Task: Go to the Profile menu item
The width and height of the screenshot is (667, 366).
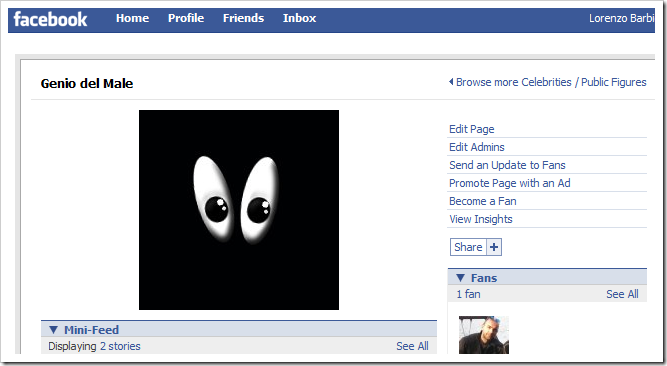Action: click(x=186, y=18)
